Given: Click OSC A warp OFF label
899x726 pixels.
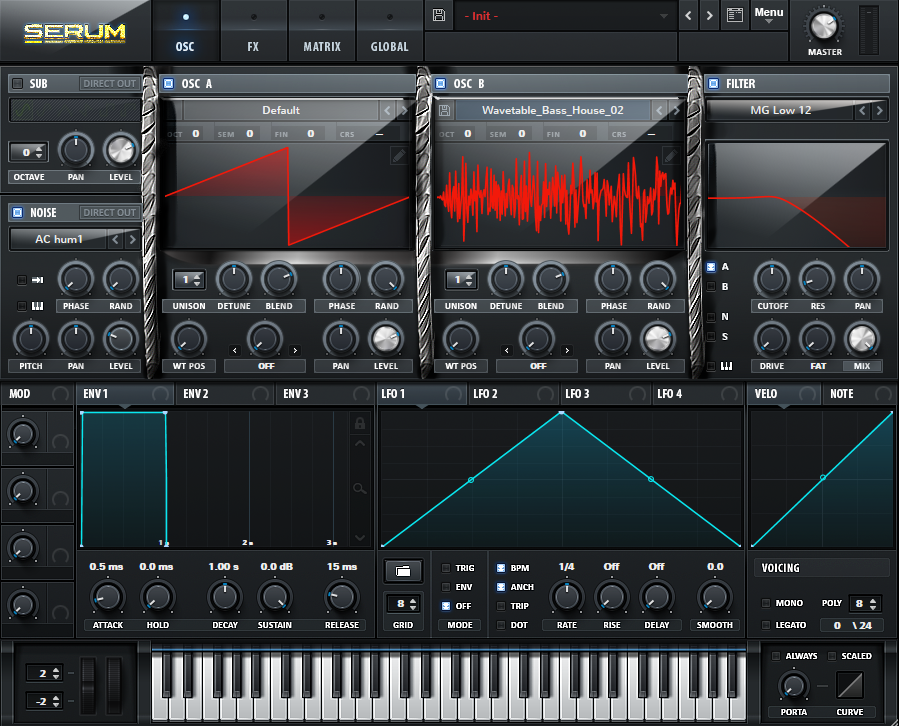Looking at the screenshot, I should pos(265,366).
